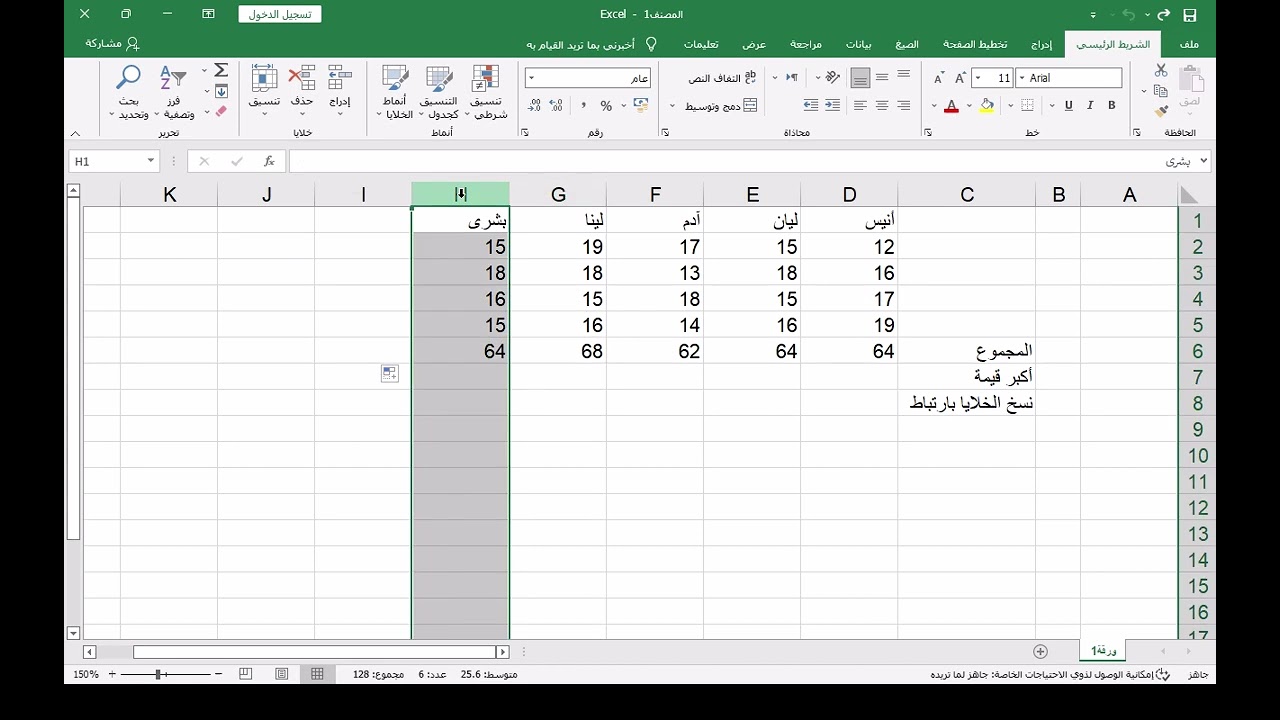The height and width of the screenshot is (720, 1280).
Task: Align text left in alignment group
Action: pos(860,105)
